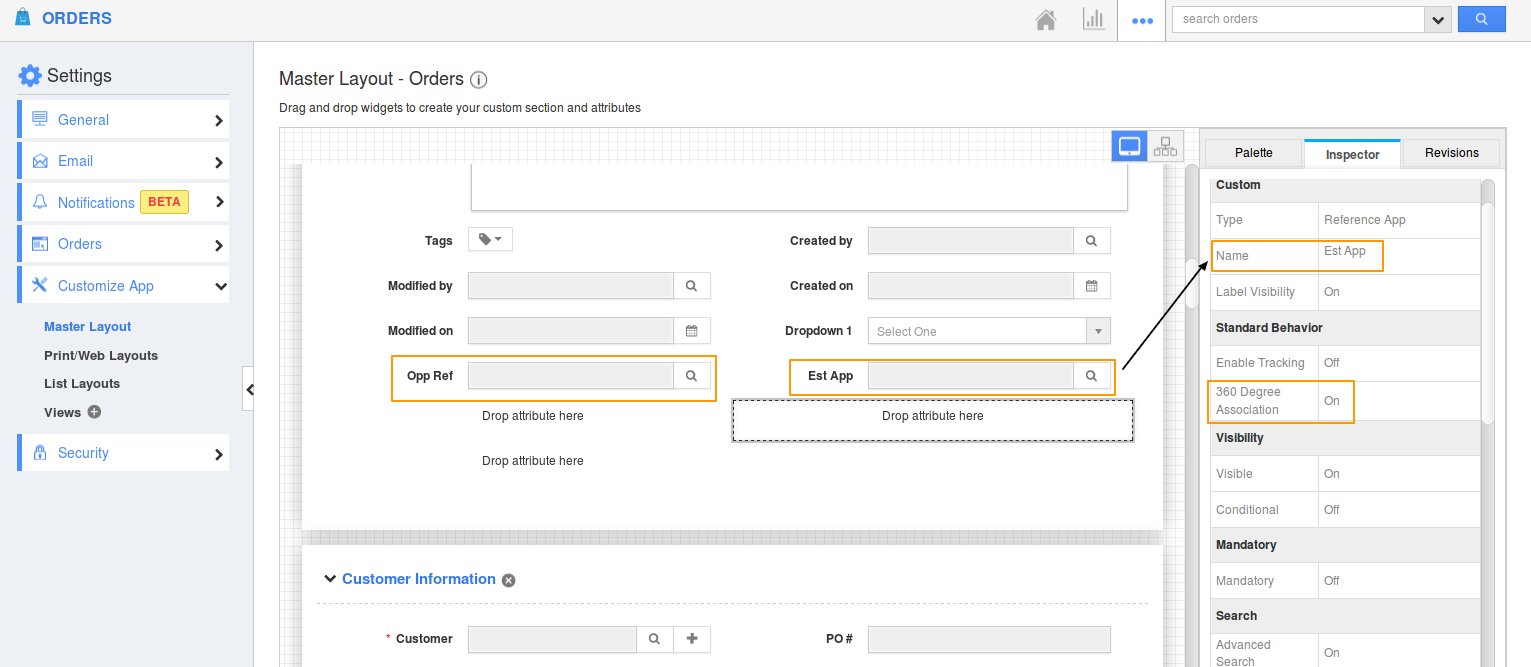Click the Created on calendar icon
The image size is (1531, 667).
pos(1092,286)
